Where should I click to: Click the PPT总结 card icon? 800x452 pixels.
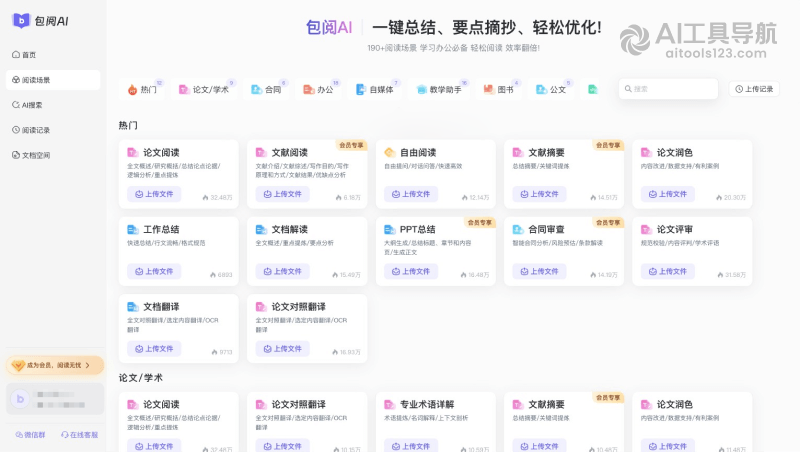click(x=390, y=230)
